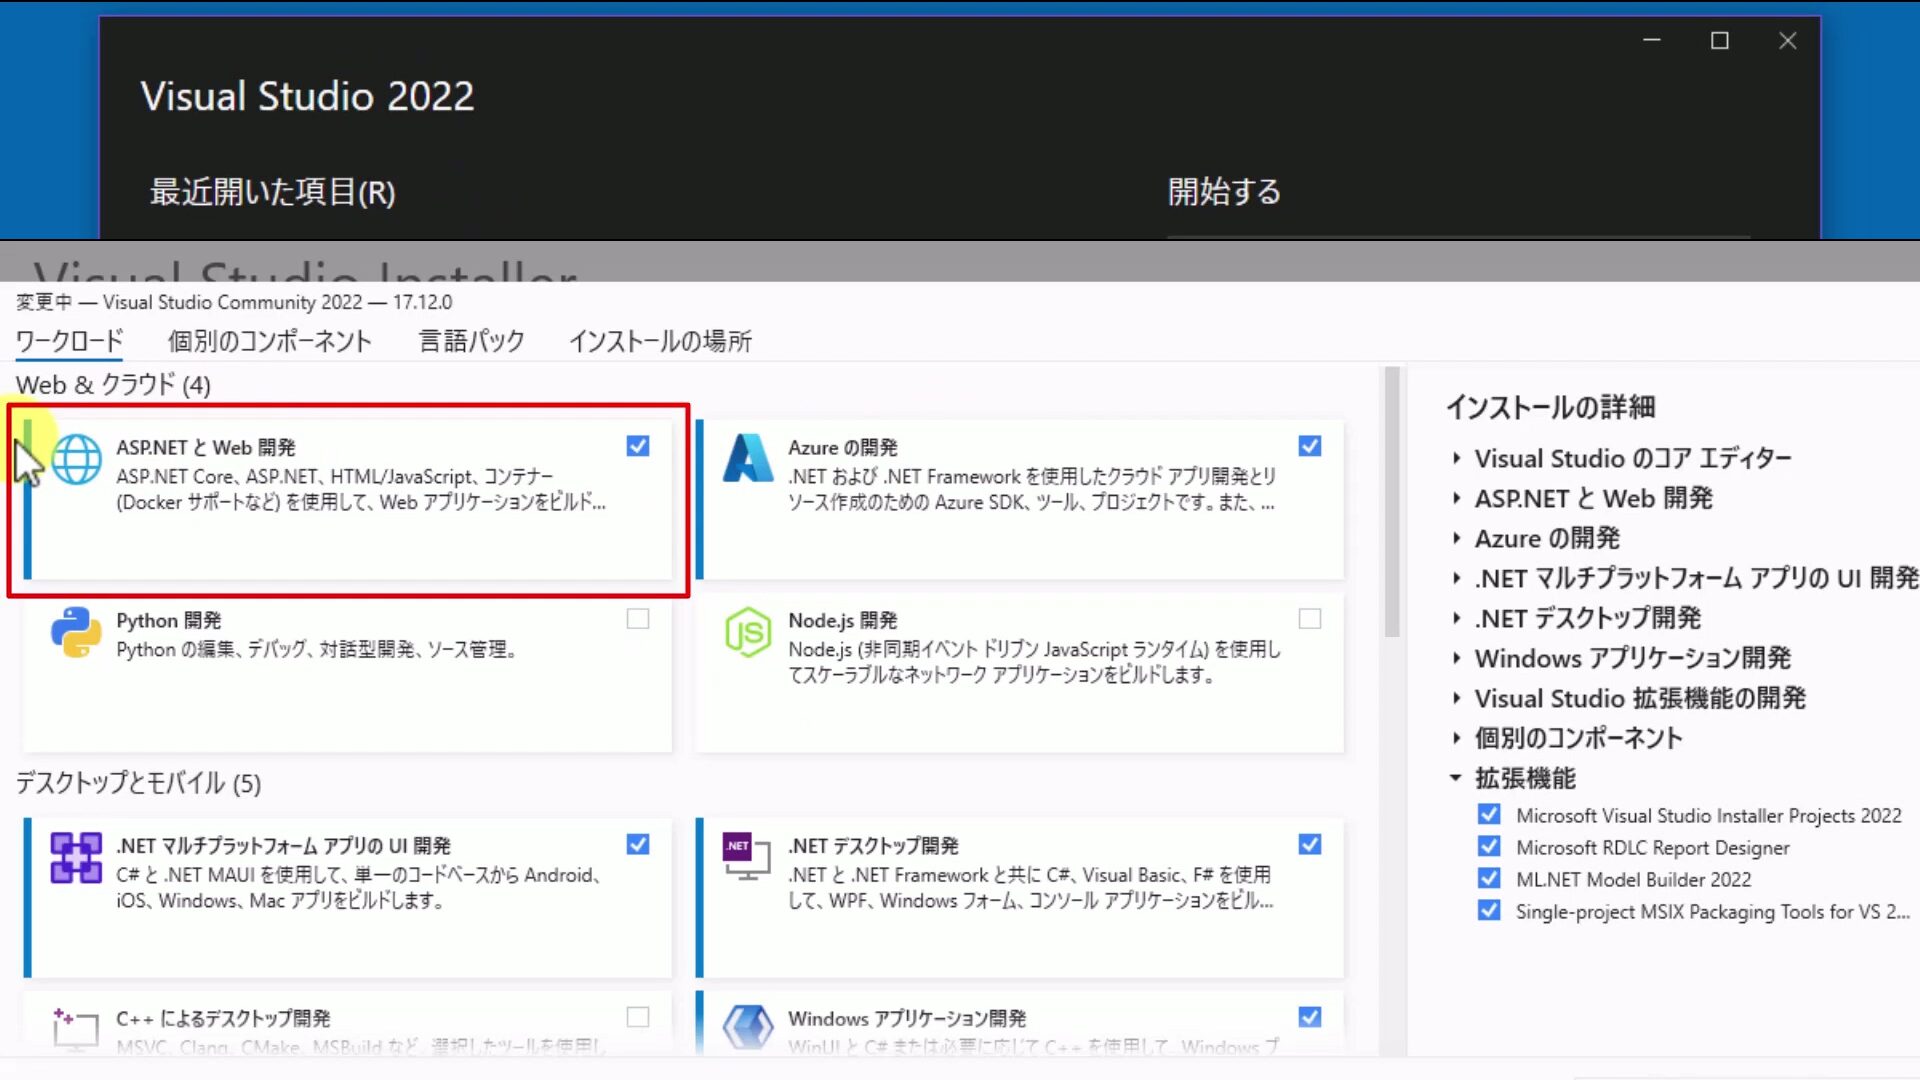The width and height of the screenshot is (1920, 1080).
Task: Collapse the 拡張機能 section
Action: [x=1456, y=778]
